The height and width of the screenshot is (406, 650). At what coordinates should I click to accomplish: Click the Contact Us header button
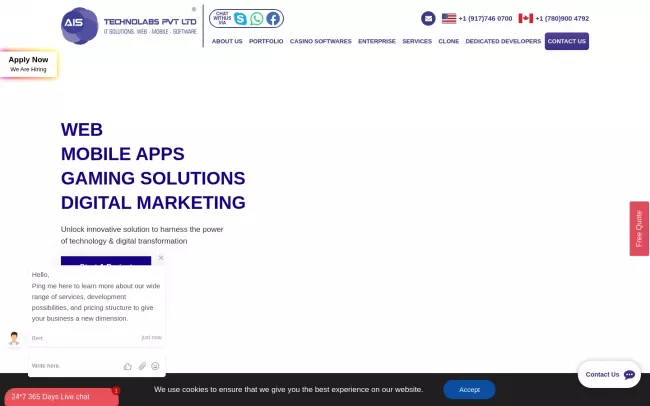567,41
